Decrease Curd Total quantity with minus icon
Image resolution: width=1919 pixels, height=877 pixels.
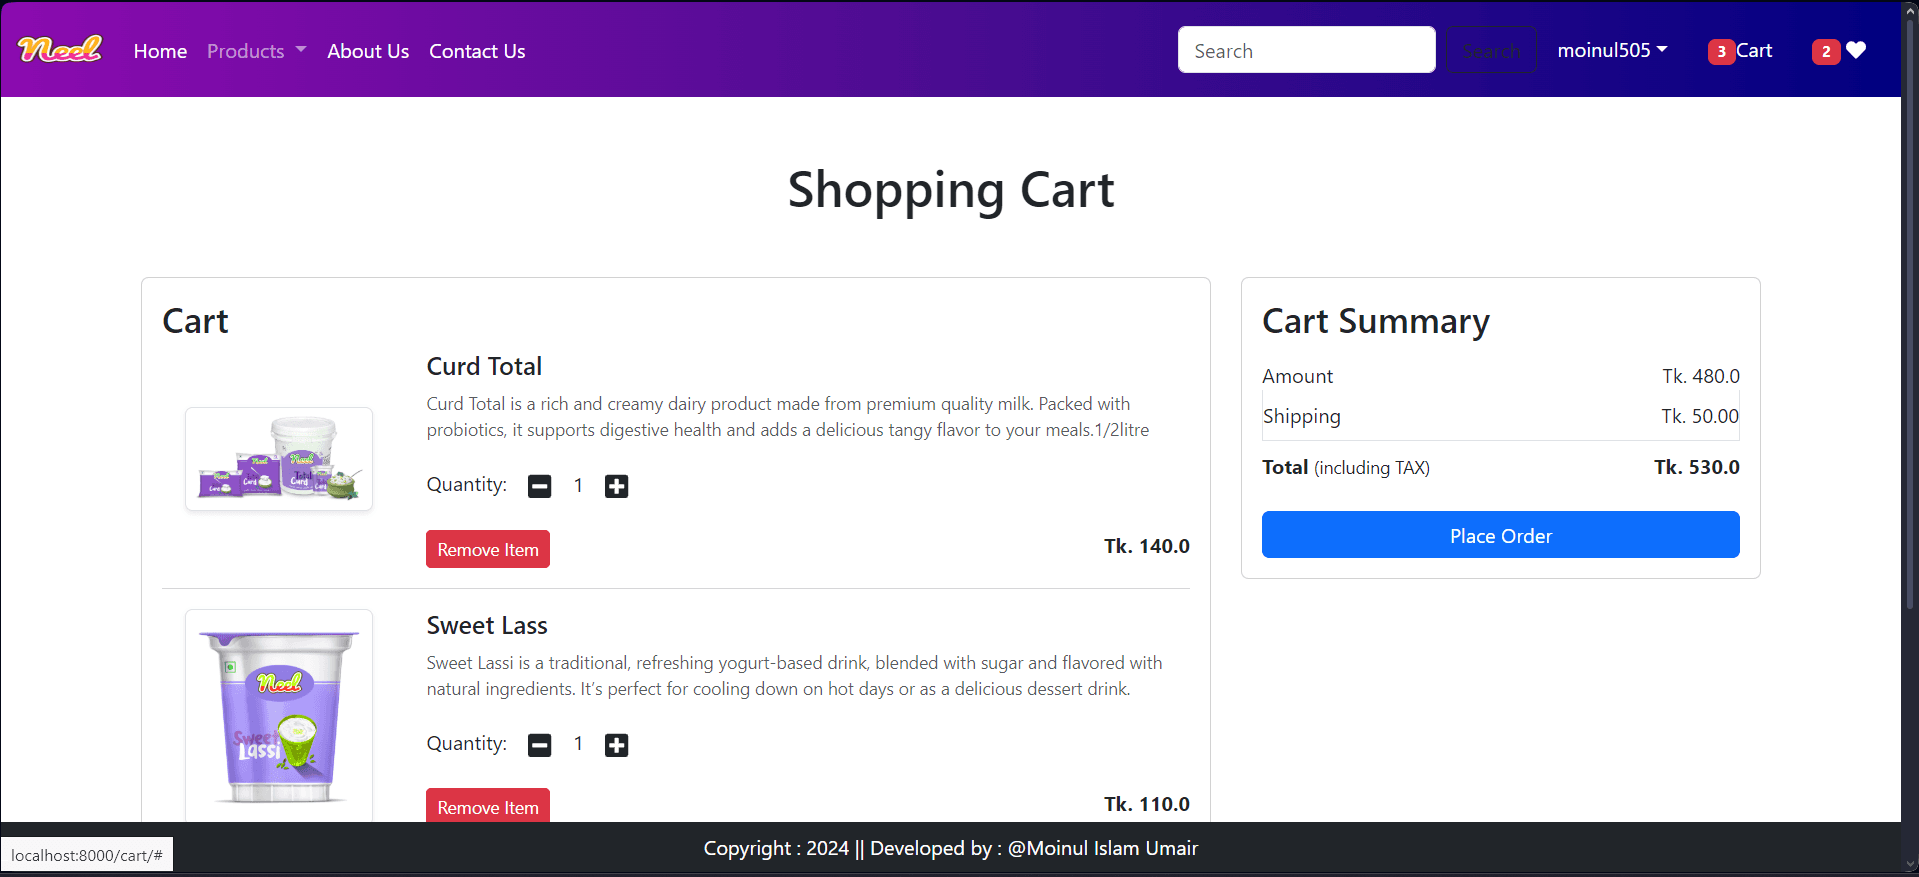[x=539, y=487]
